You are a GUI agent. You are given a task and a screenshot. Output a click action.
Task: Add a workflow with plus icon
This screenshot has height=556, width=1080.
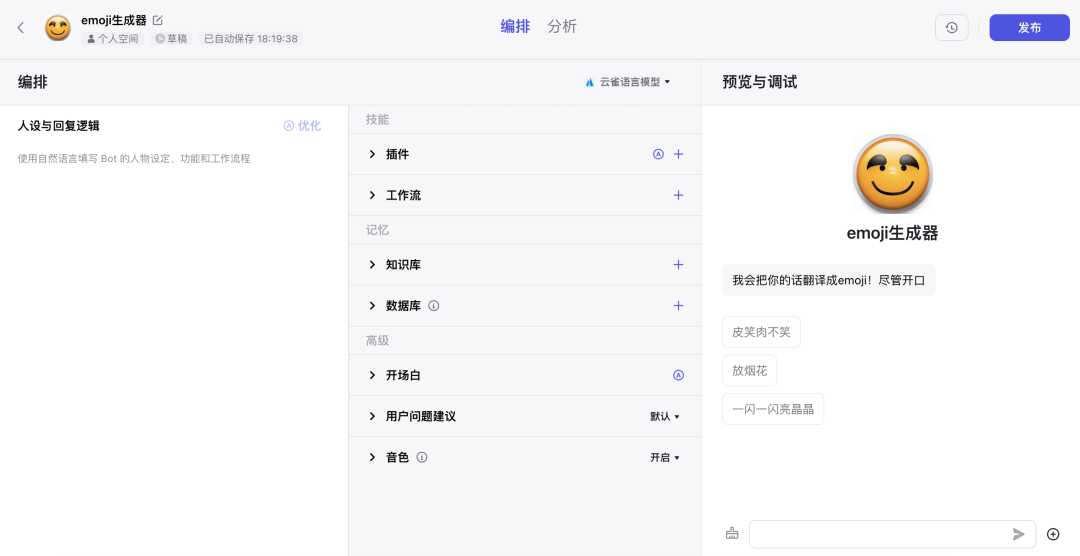click(678, 196)
